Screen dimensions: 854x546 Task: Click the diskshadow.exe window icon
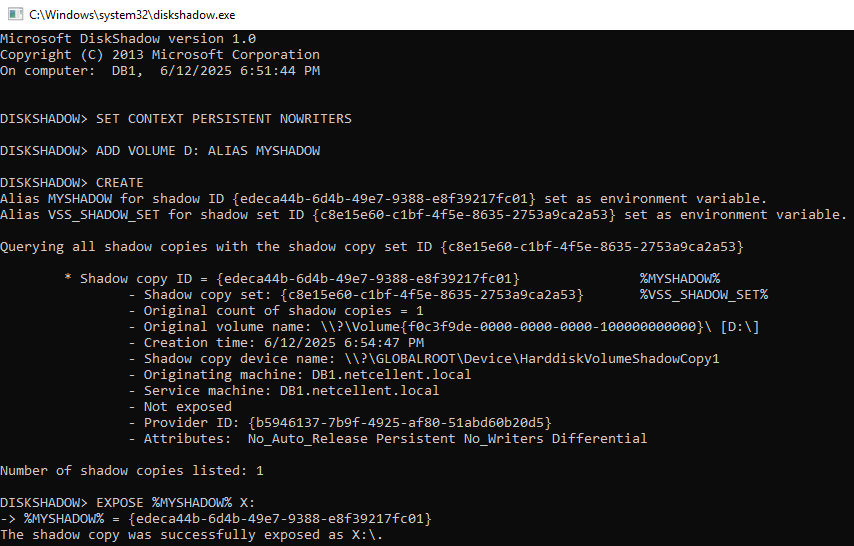click(x=15, y=14)
